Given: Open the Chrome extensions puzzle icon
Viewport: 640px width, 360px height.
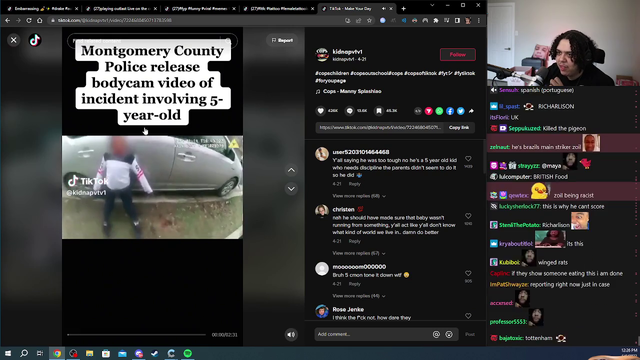Looking at the screenshot, I should point(436,20).
